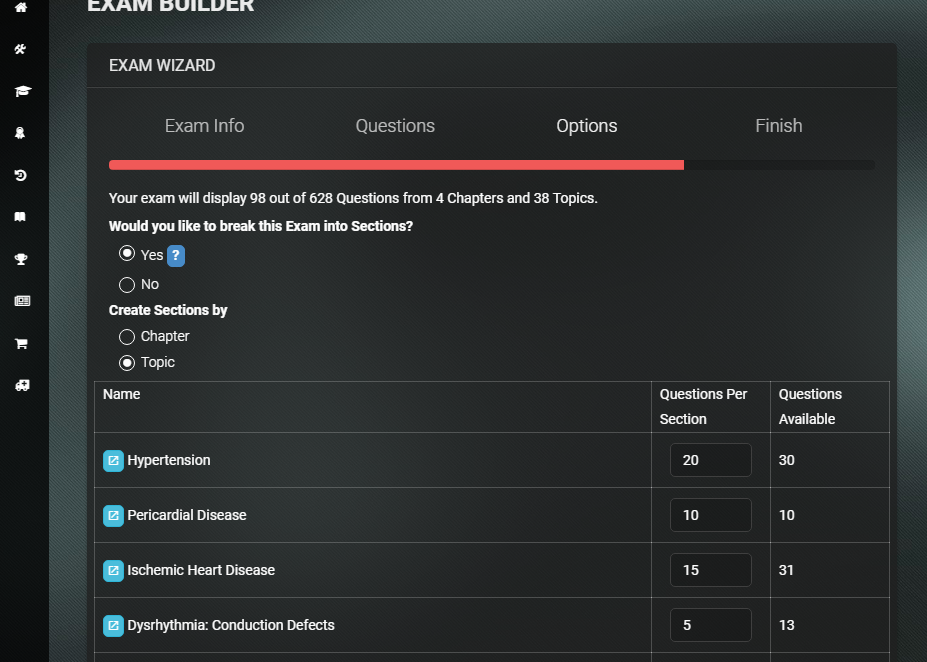Screen dimensions: 927x662
Task: Open the newspaper icon in sidebar
Action: (22, 301)
